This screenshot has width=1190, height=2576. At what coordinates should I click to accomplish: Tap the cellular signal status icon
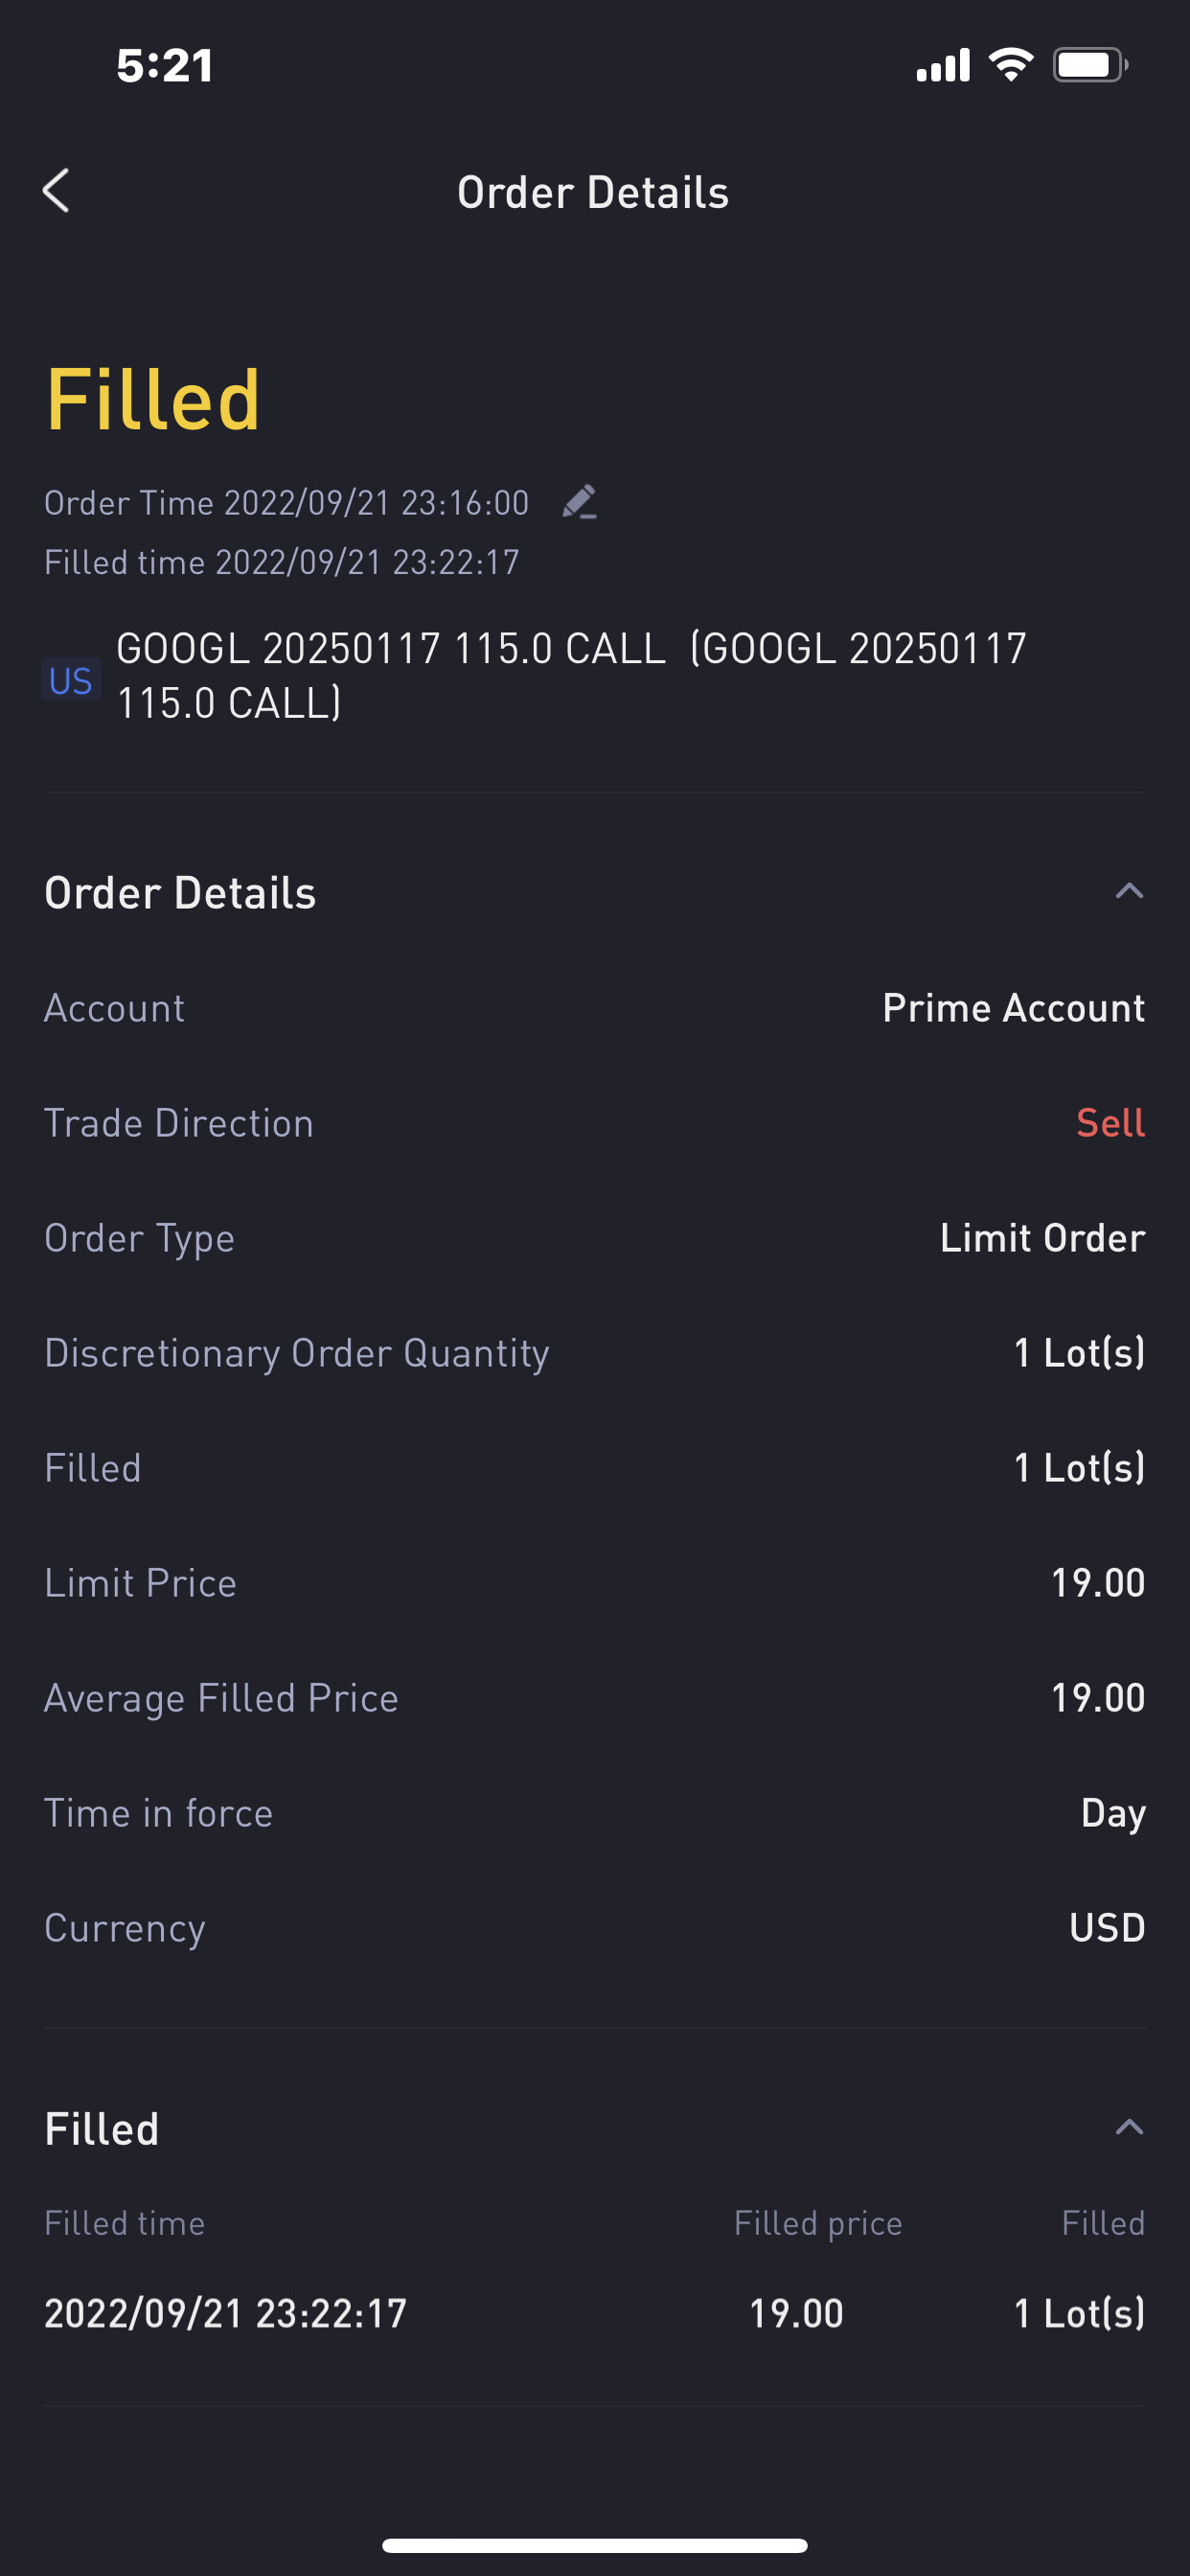pyautogui.click(x=942, y=66)
